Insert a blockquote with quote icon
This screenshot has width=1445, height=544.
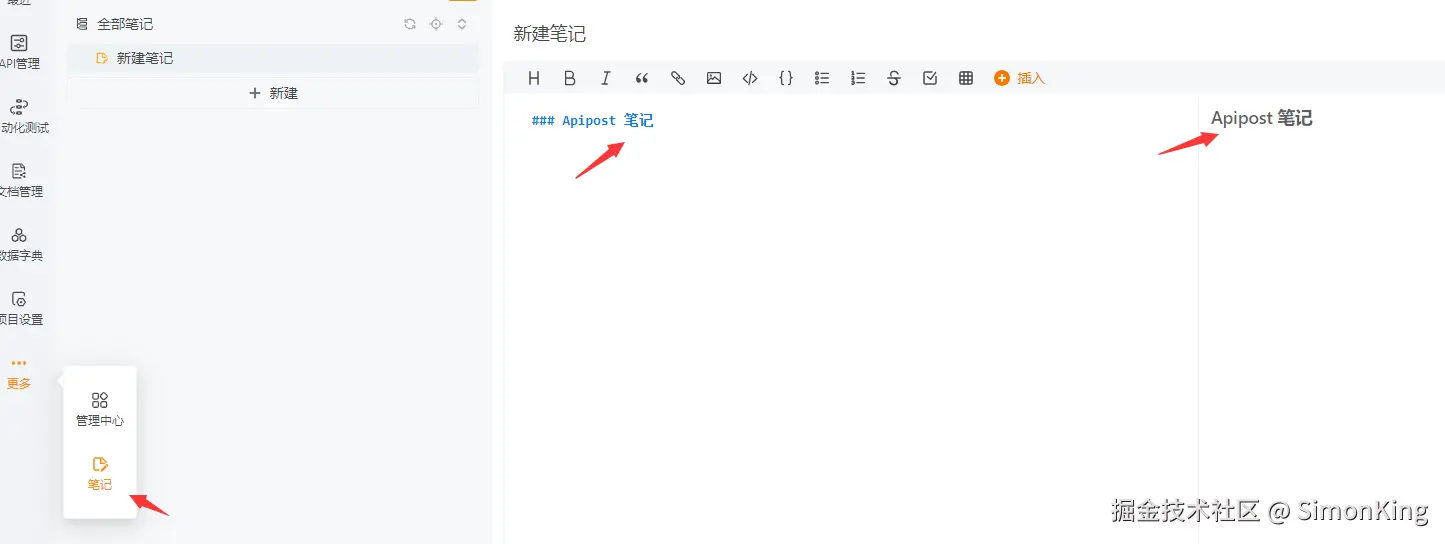coord(642,78)
